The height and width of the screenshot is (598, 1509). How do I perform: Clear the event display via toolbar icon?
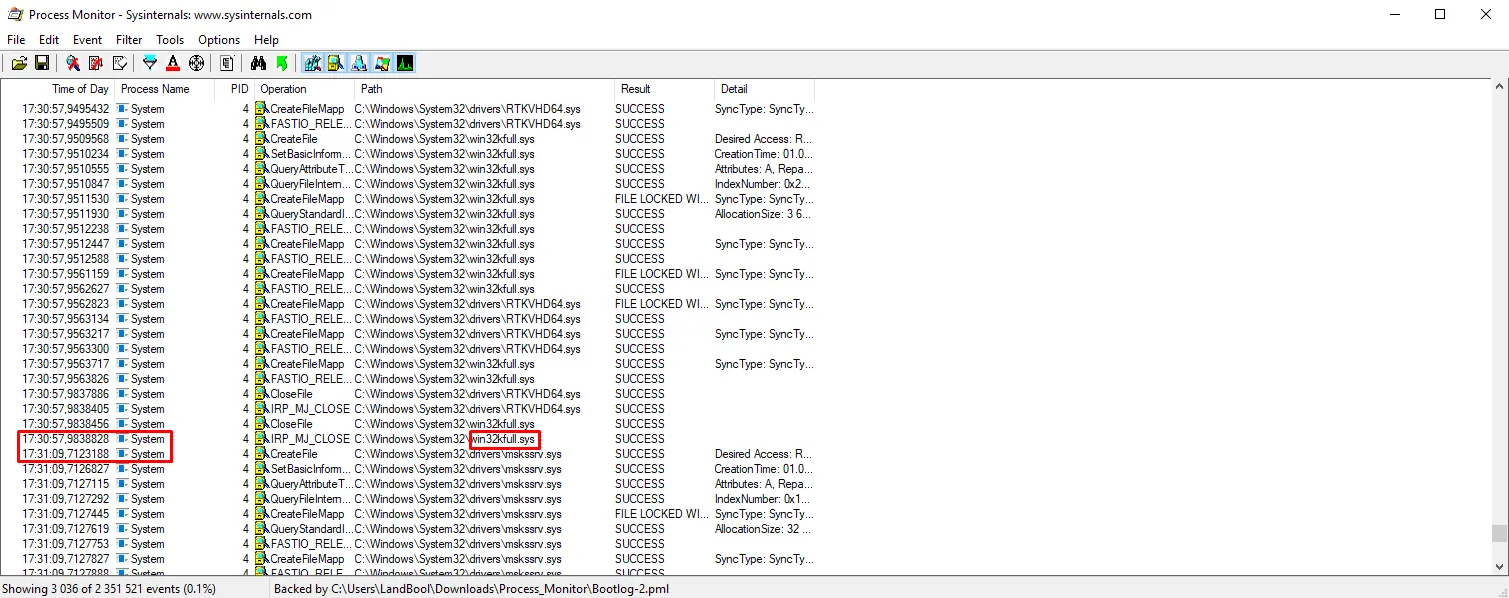[120, 63]
